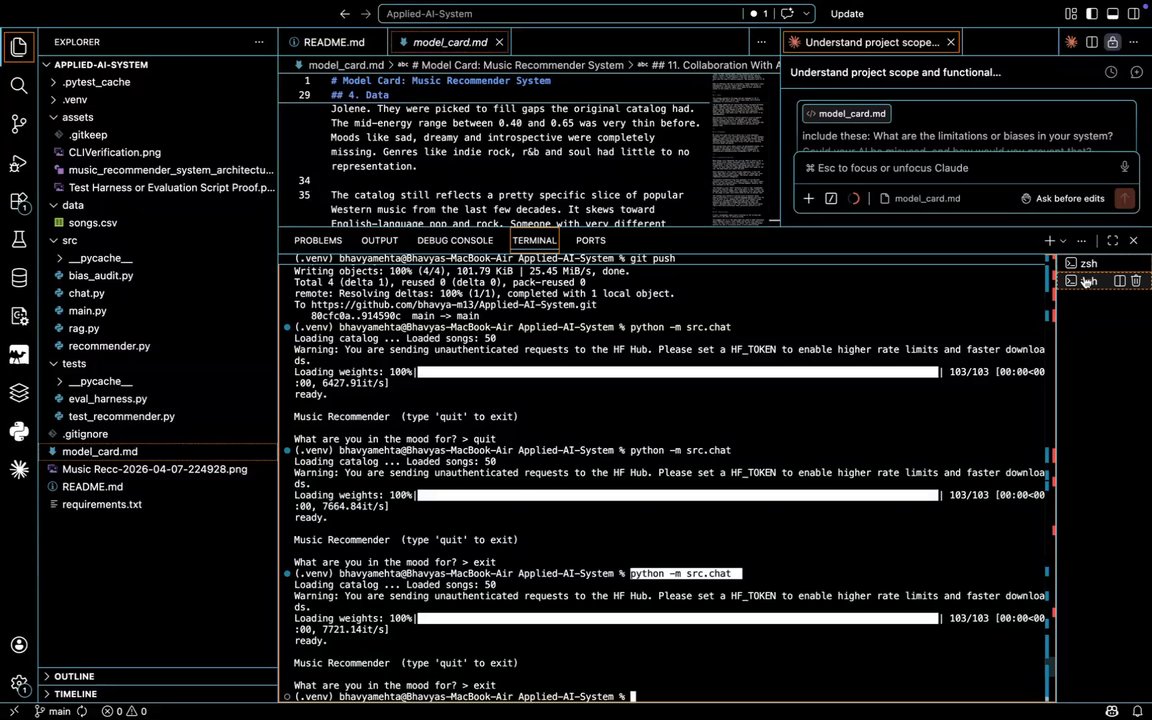Click the Update button in title bar

[x=847, y=14]
